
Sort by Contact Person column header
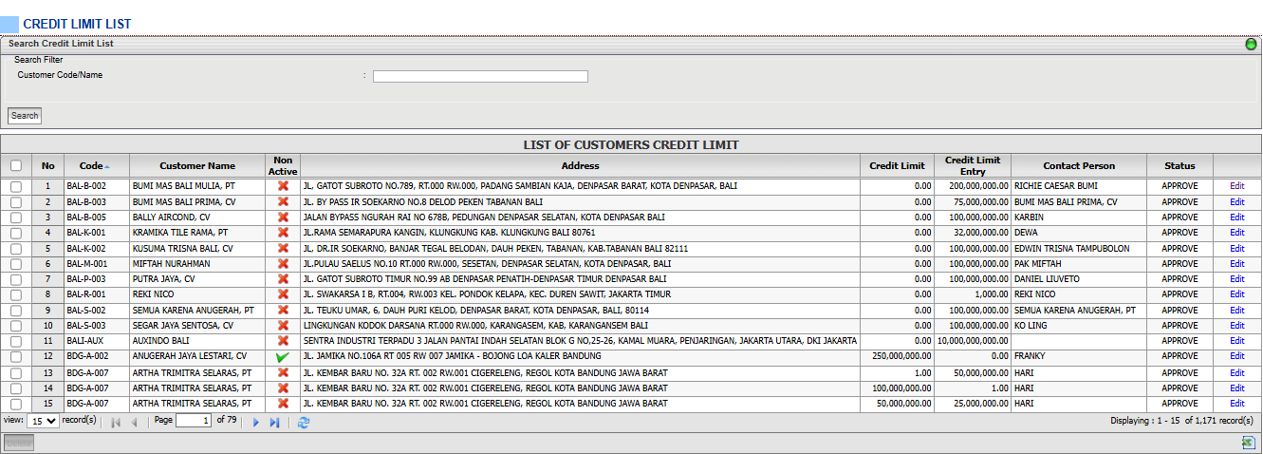1079,166
